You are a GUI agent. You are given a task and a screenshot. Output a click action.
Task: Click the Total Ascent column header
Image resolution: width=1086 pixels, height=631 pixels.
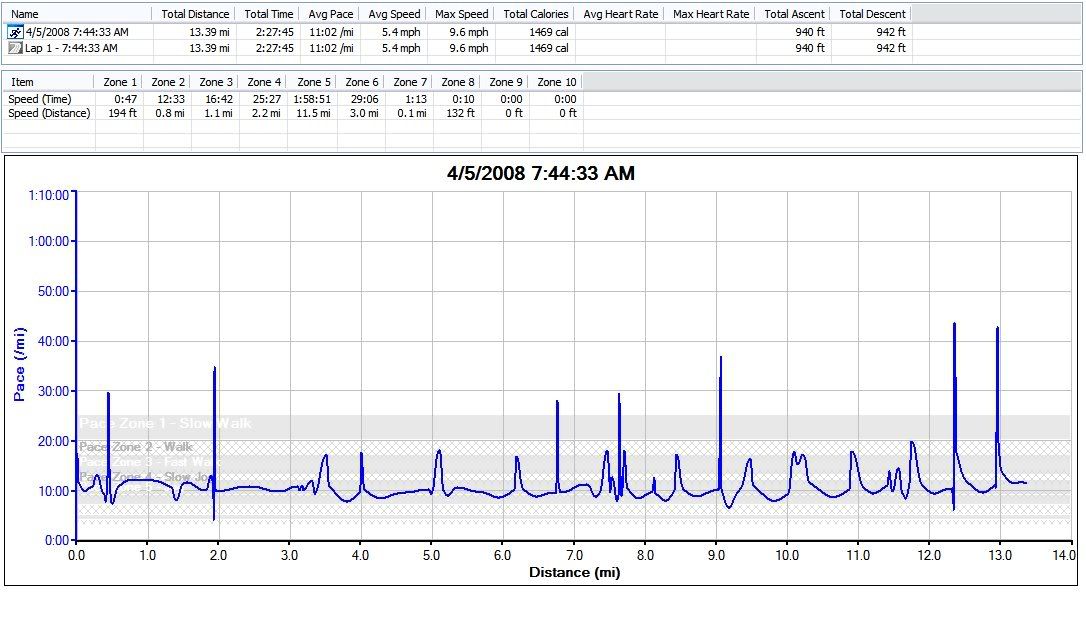click(x=795, y=14)
